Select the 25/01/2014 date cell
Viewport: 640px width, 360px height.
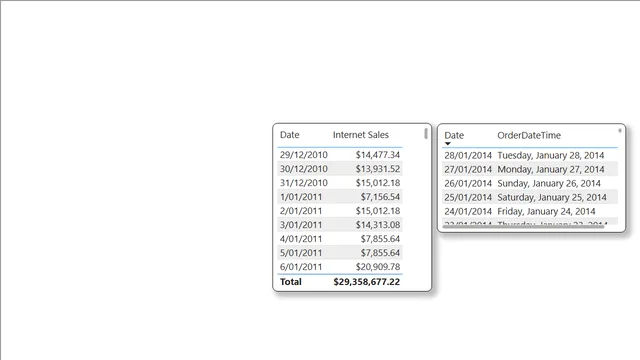click(468, 197)
